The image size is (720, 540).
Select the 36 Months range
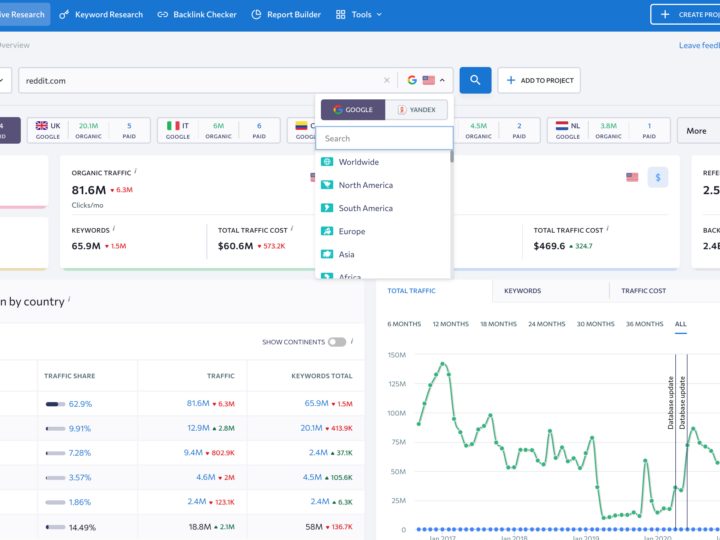pos(644,324)
